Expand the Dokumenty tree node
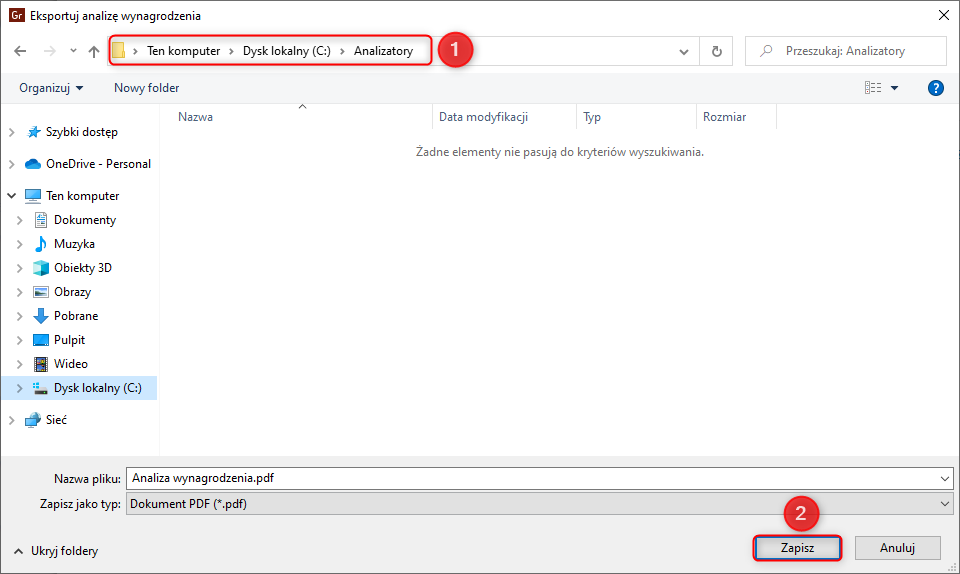Image resolution: width=960 pixels, height=574 pixels. [x=20, y=220]
